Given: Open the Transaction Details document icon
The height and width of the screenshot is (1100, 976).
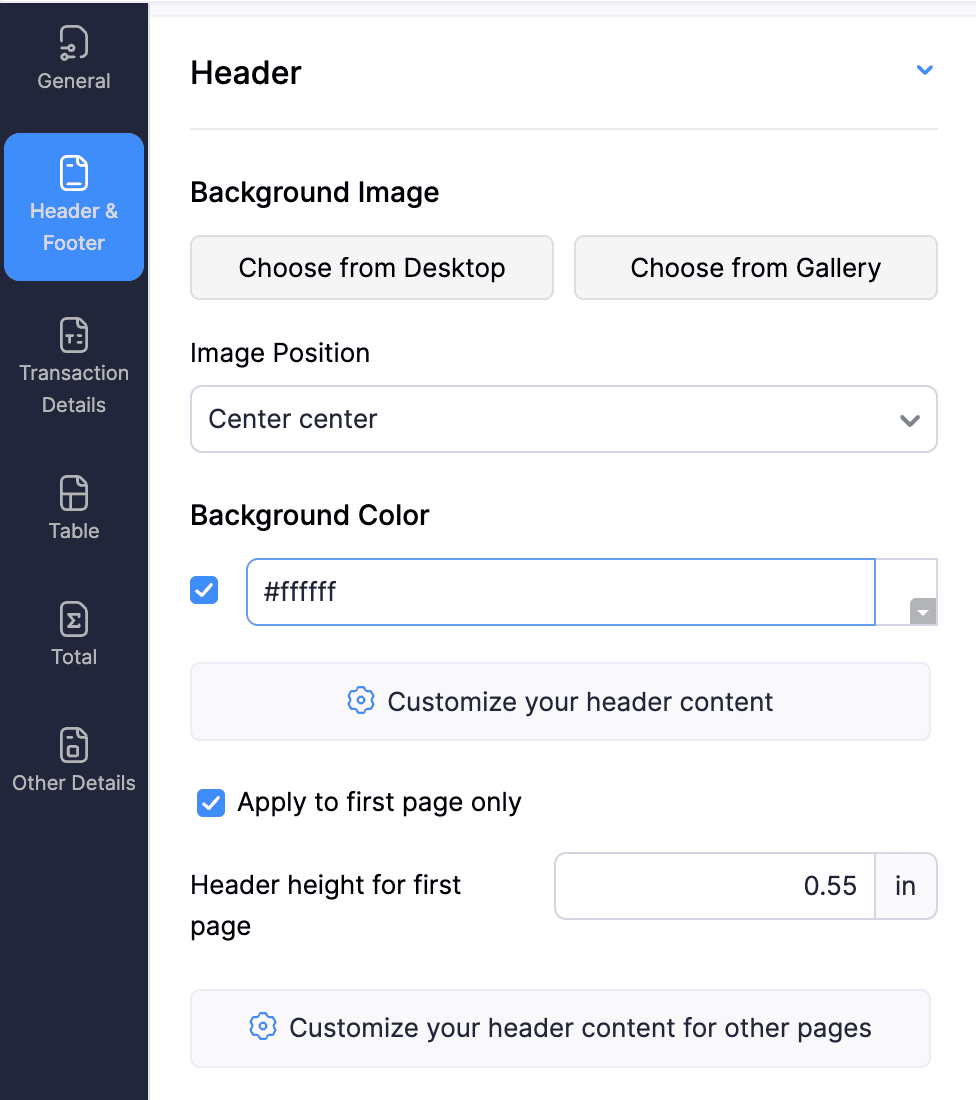Looking at the screenshot, I should 74,336.
